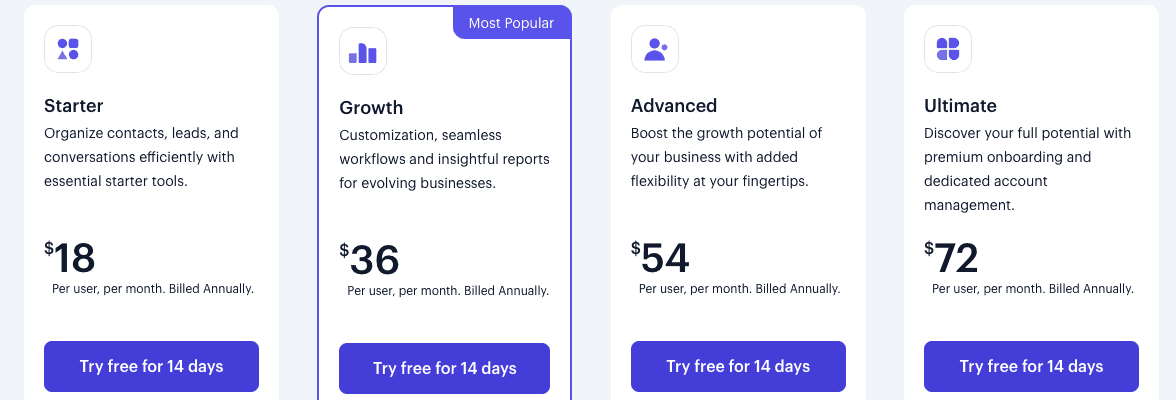The height and width of the screenshot is (400, 1176).
Task: Click the Ultimate plan description about premium onboarding
Action: point(1028,169)
